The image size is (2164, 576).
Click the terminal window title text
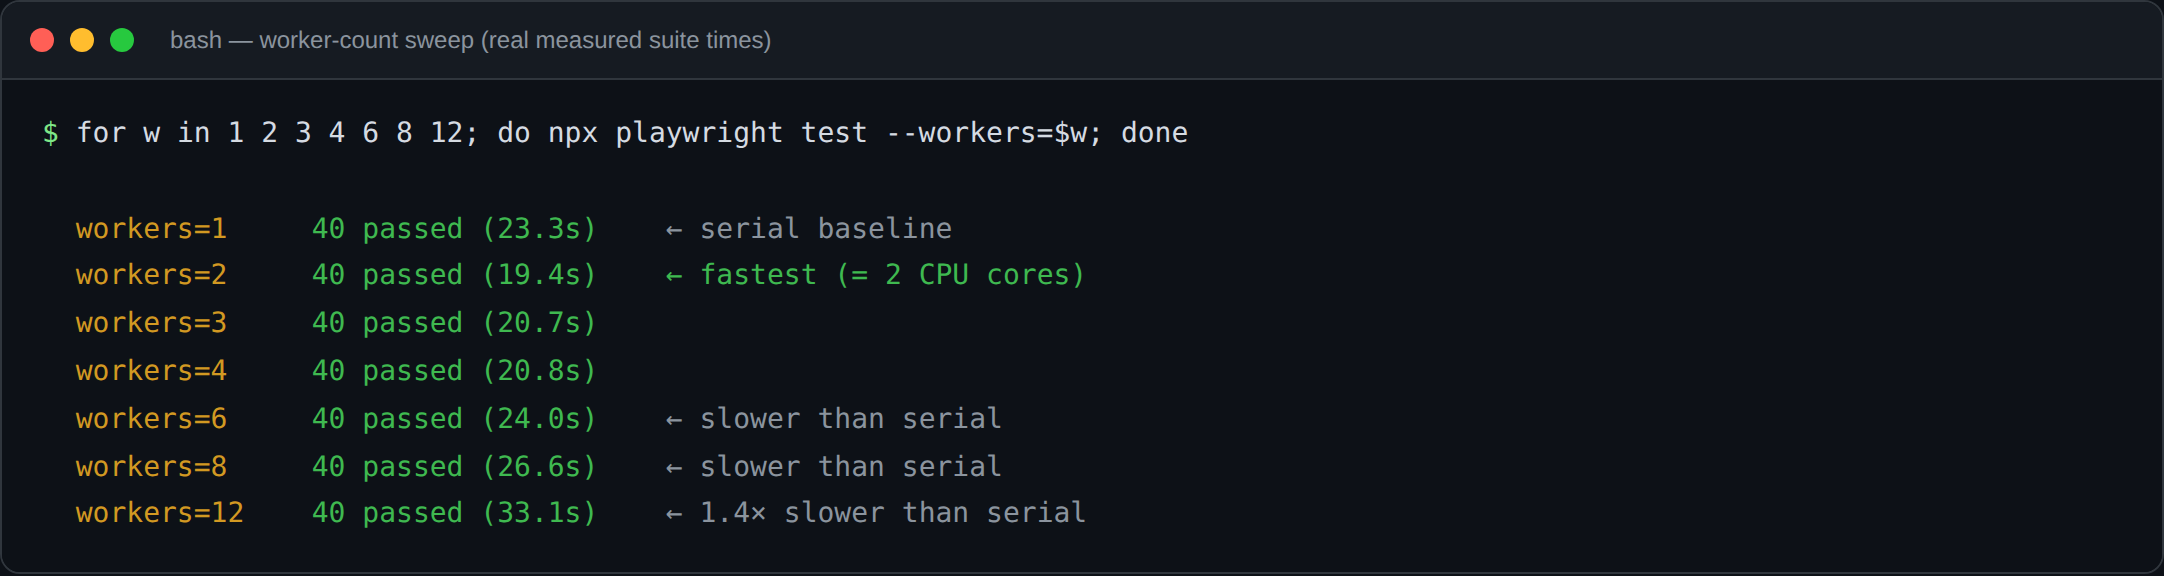[470, 40]
